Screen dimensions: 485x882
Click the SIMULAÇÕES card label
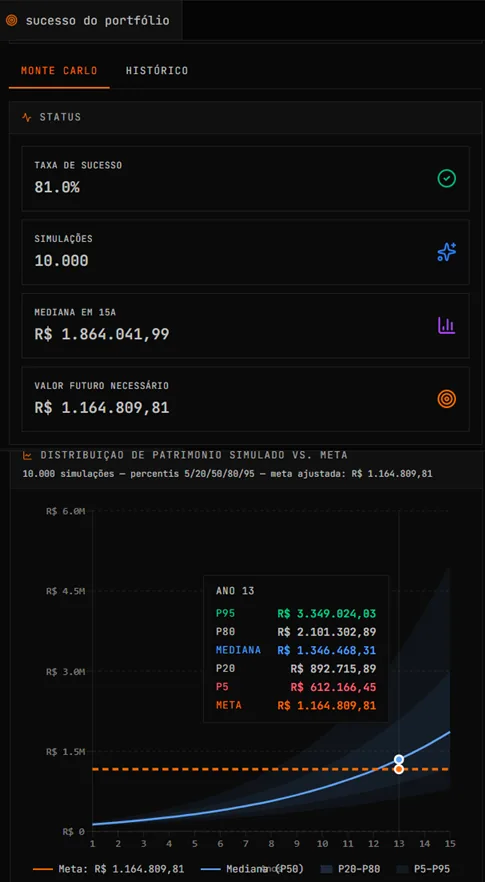pos(64,238)
